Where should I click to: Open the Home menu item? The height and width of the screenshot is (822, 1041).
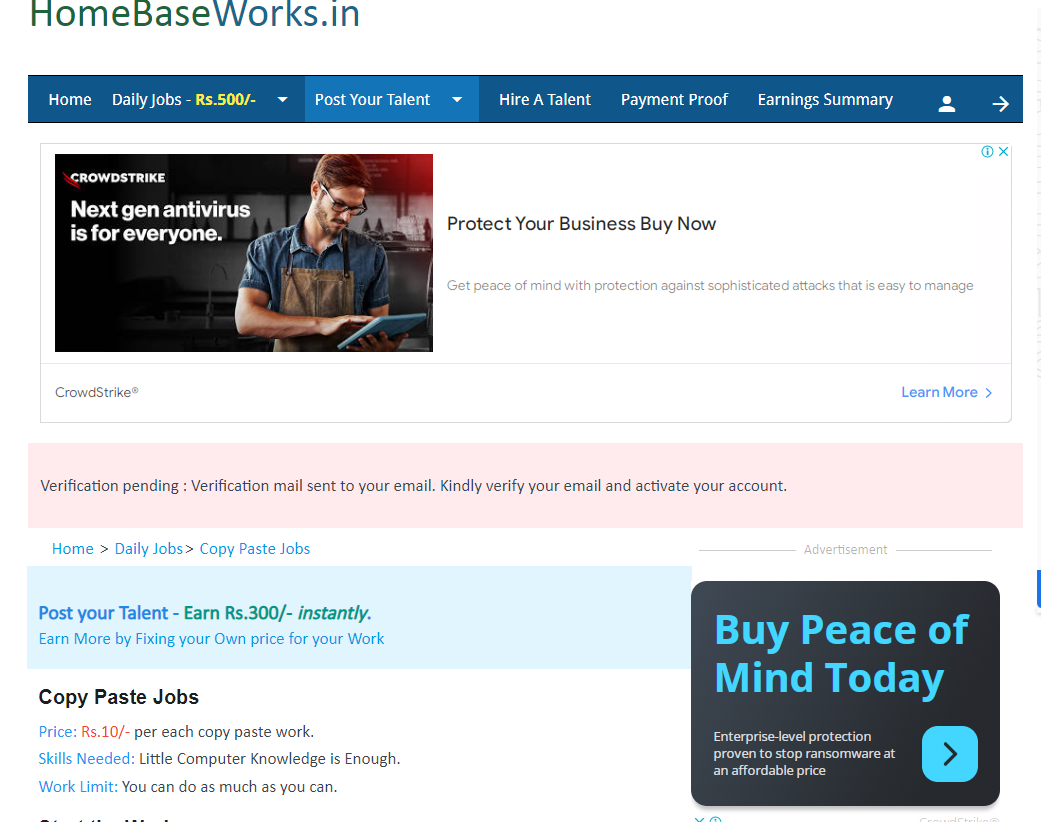[70, 100]
